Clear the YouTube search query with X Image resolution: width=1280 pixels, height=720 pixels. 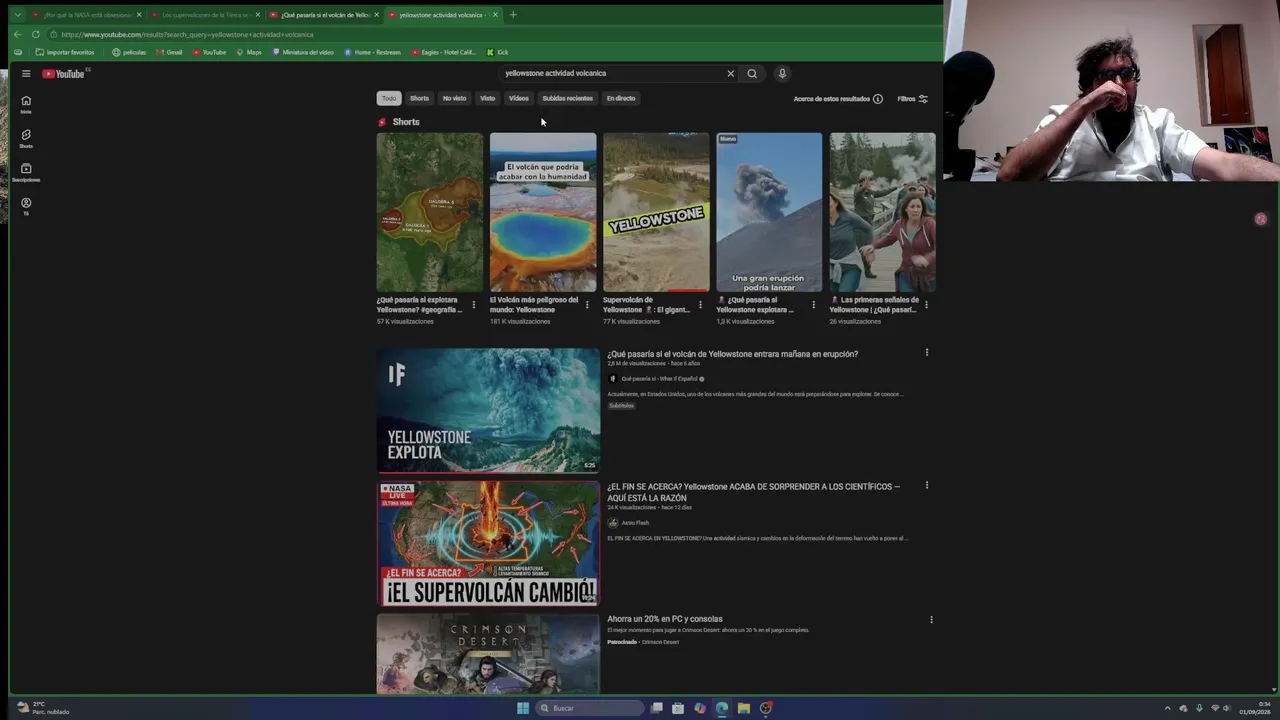[x=730, y=73]
